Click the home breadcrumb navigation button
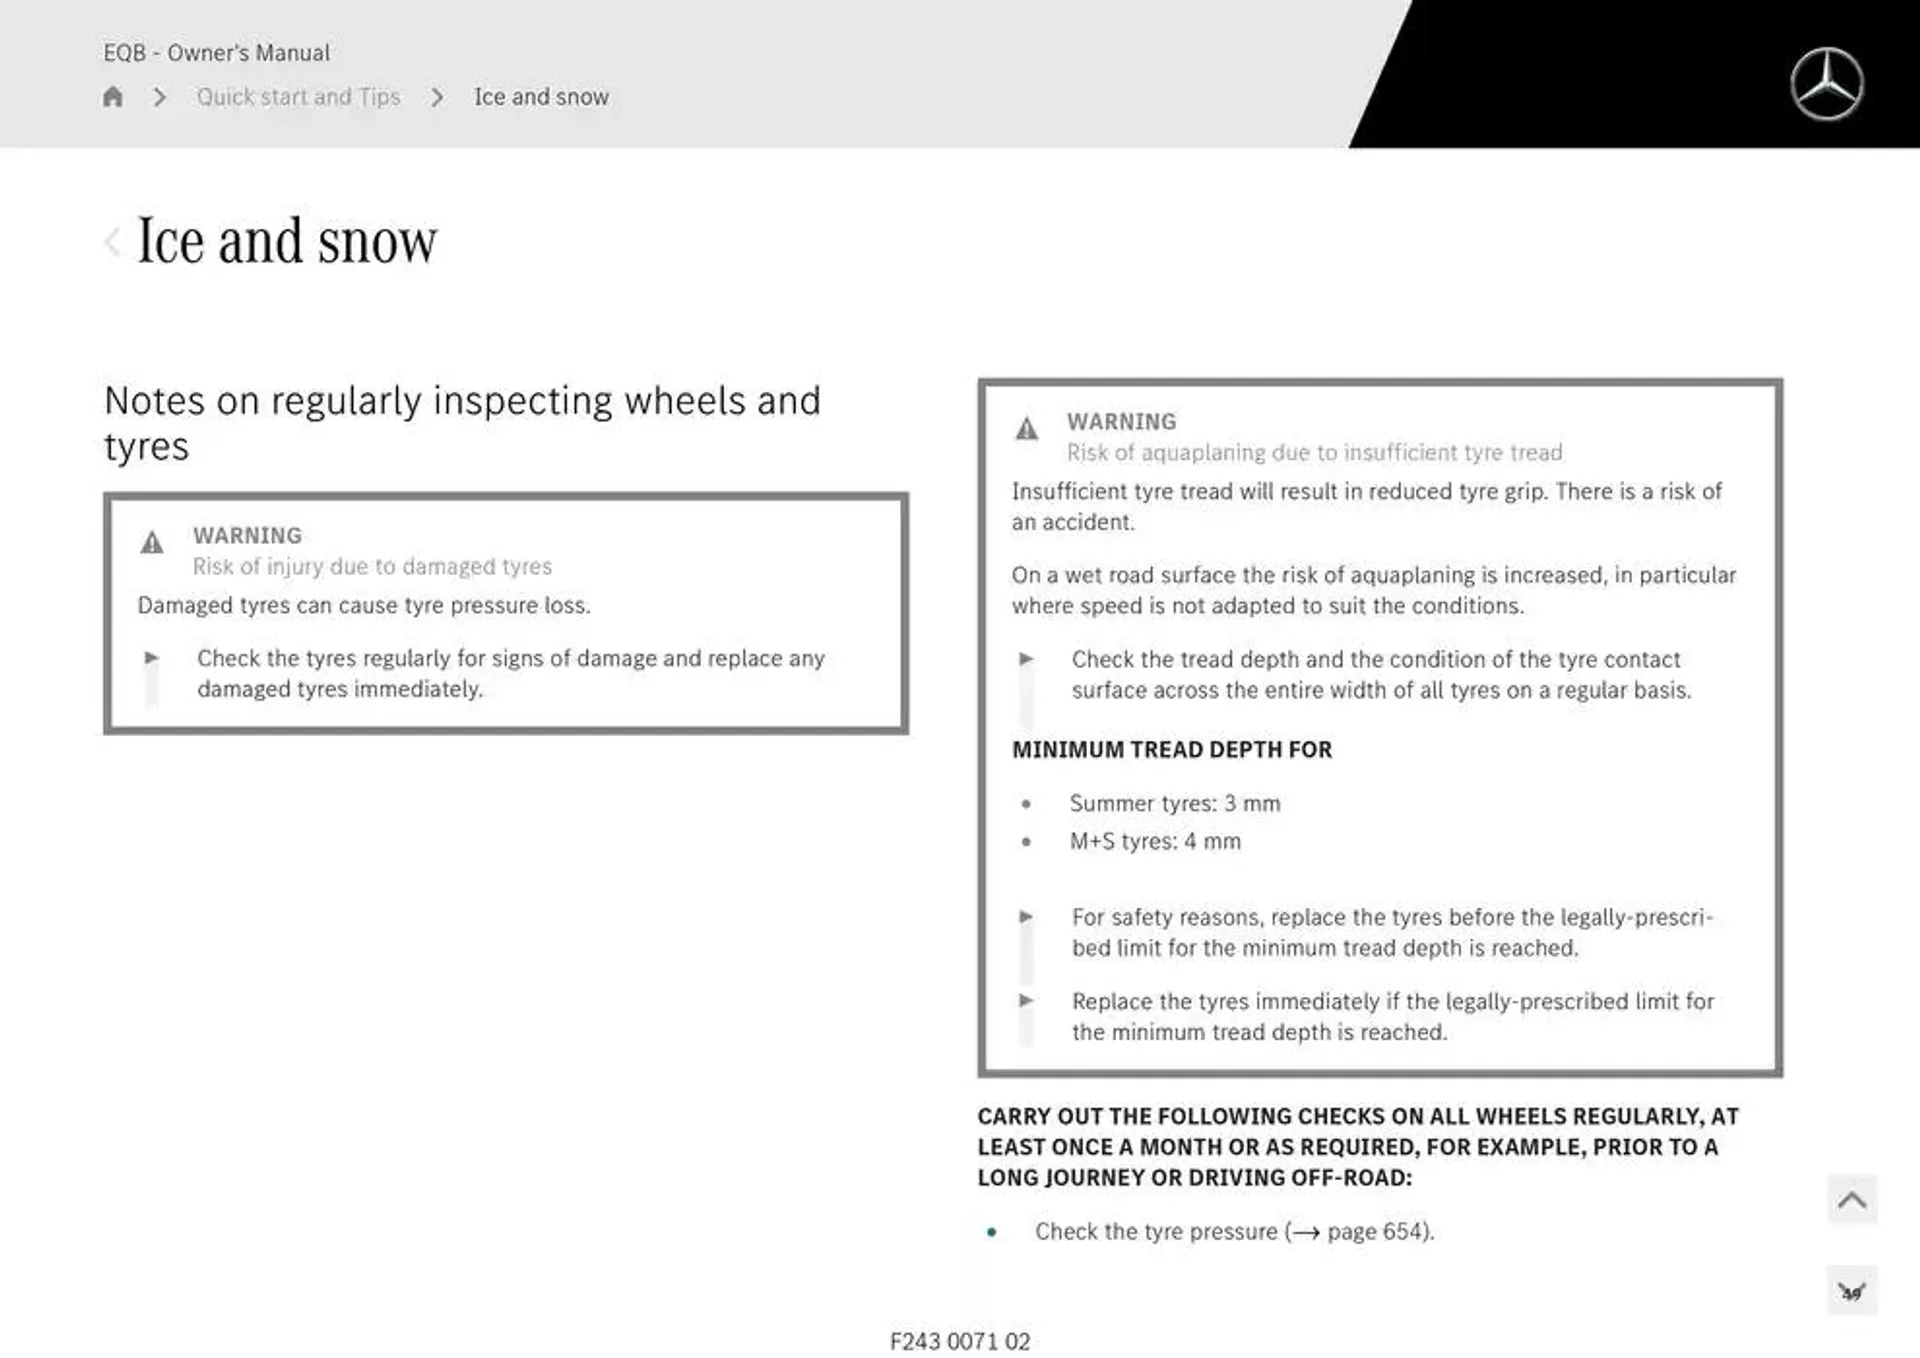 click(x=113, y=97)
